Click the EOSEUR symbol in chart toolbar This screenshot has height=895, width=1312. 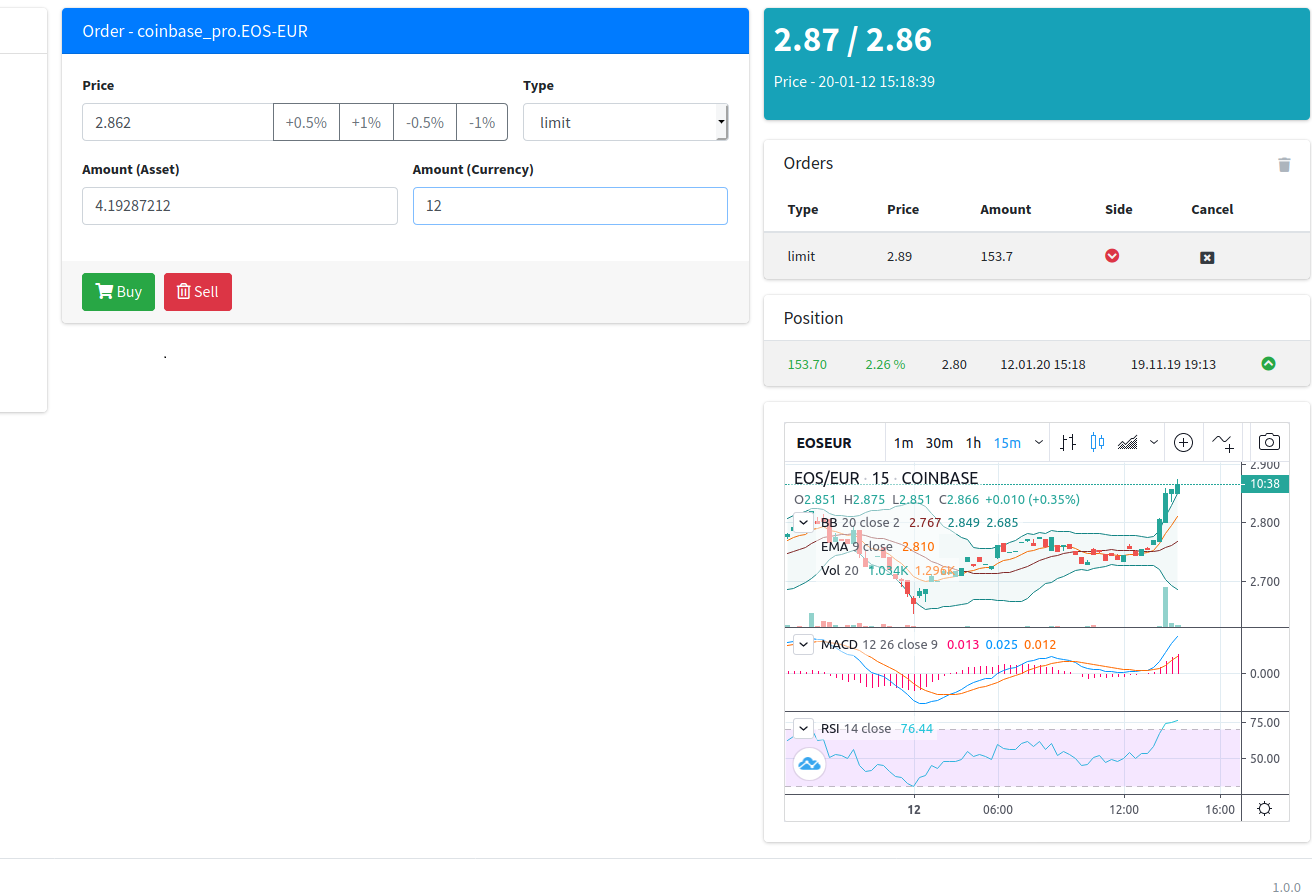(824, 443)
